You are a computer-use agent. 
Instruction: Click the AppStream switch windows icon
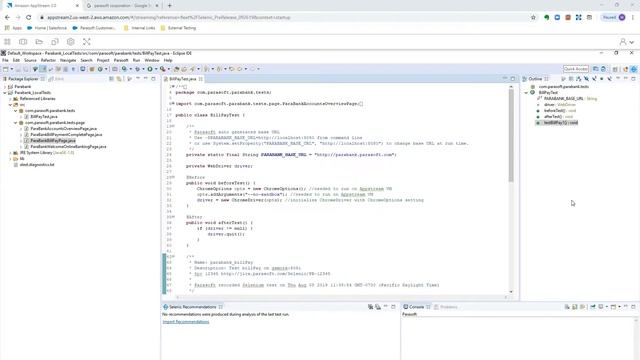click(23, 42)
